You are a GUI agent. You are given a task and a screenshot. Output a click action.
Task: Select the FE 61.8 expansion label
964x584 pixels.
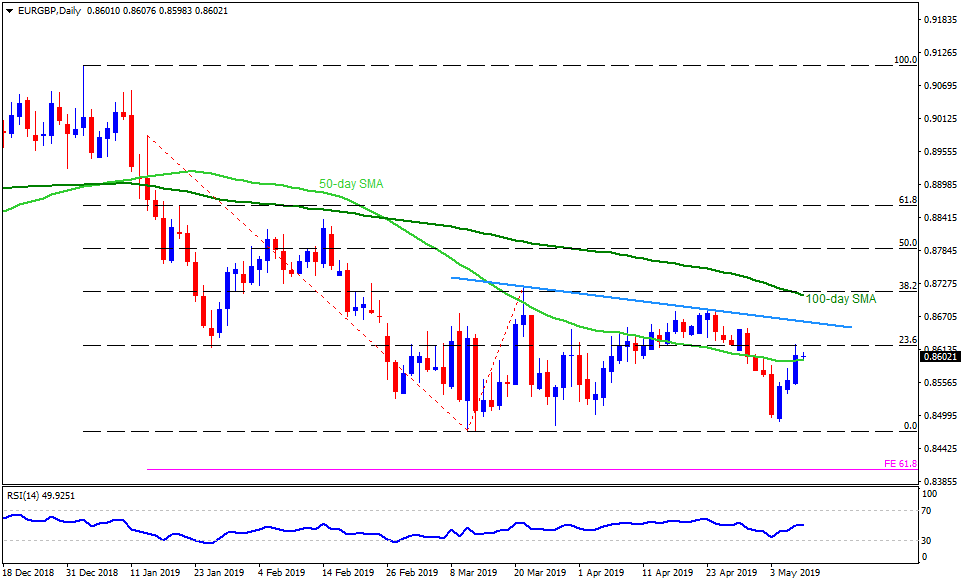pos(901,464)
